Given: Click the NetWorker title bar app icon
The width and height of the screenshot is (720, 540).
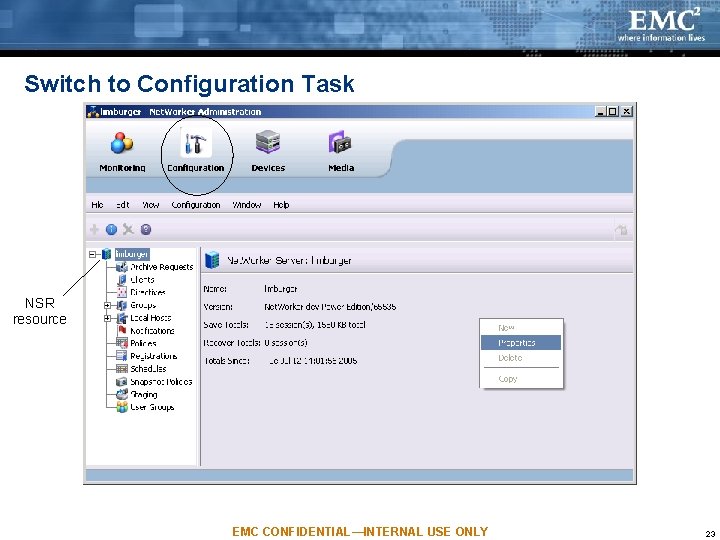Looking at the screenshot, I should click(93, 112).
